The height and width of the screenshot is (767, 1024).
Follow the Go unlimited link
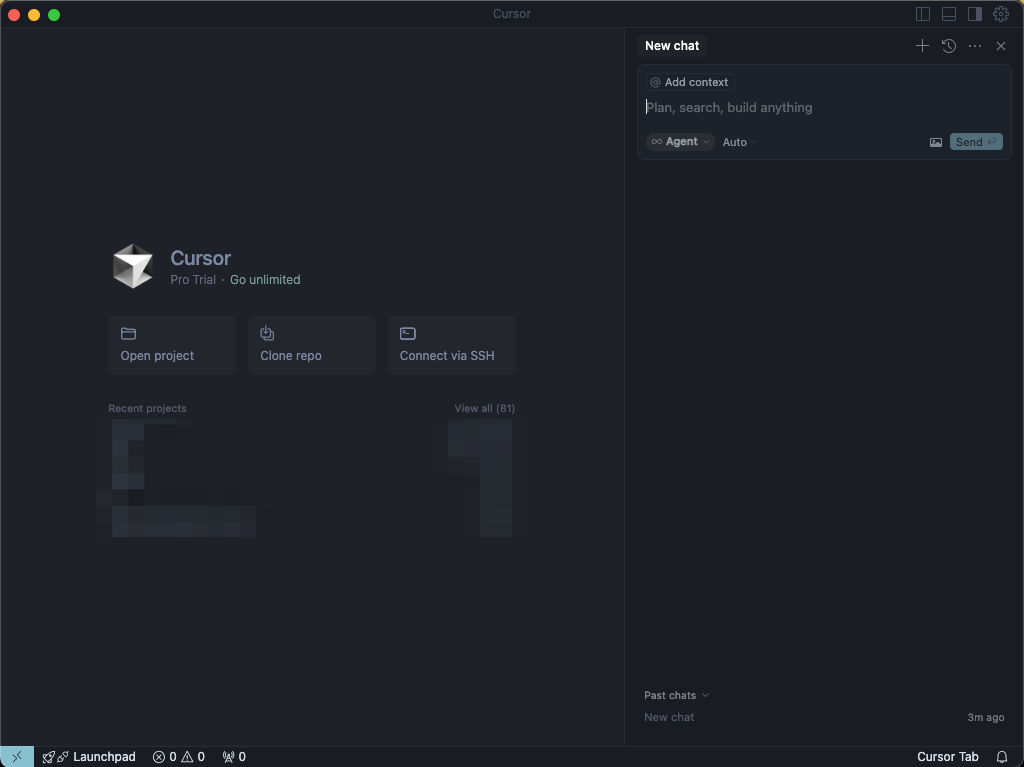click(265, 280)
